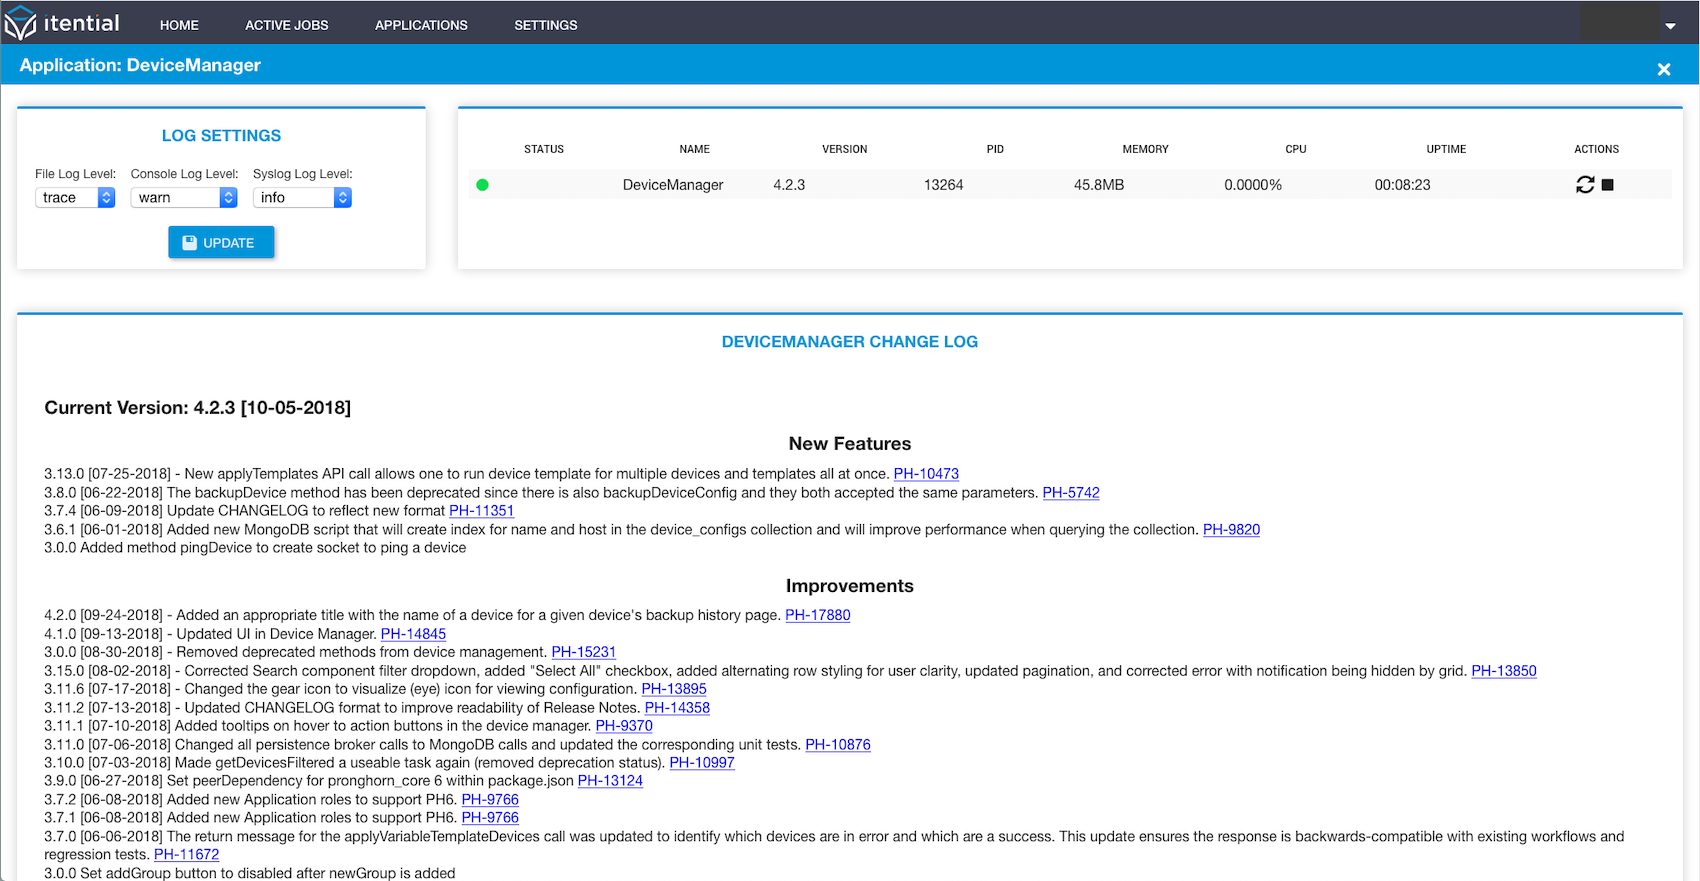Open the PH-11672 ticket link

pyautogui.click(x=186, y=855)
